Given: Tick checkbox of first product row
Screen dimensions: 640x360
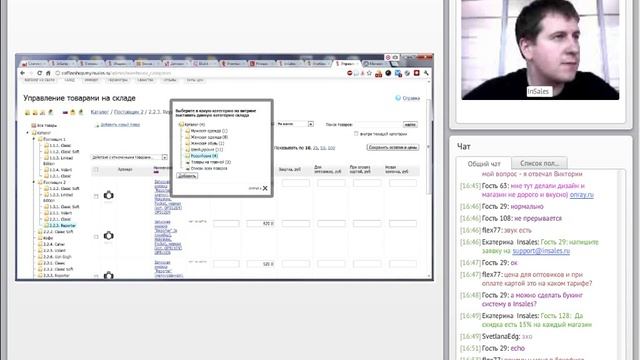Looking at the screenshot, I should (96, 196).
